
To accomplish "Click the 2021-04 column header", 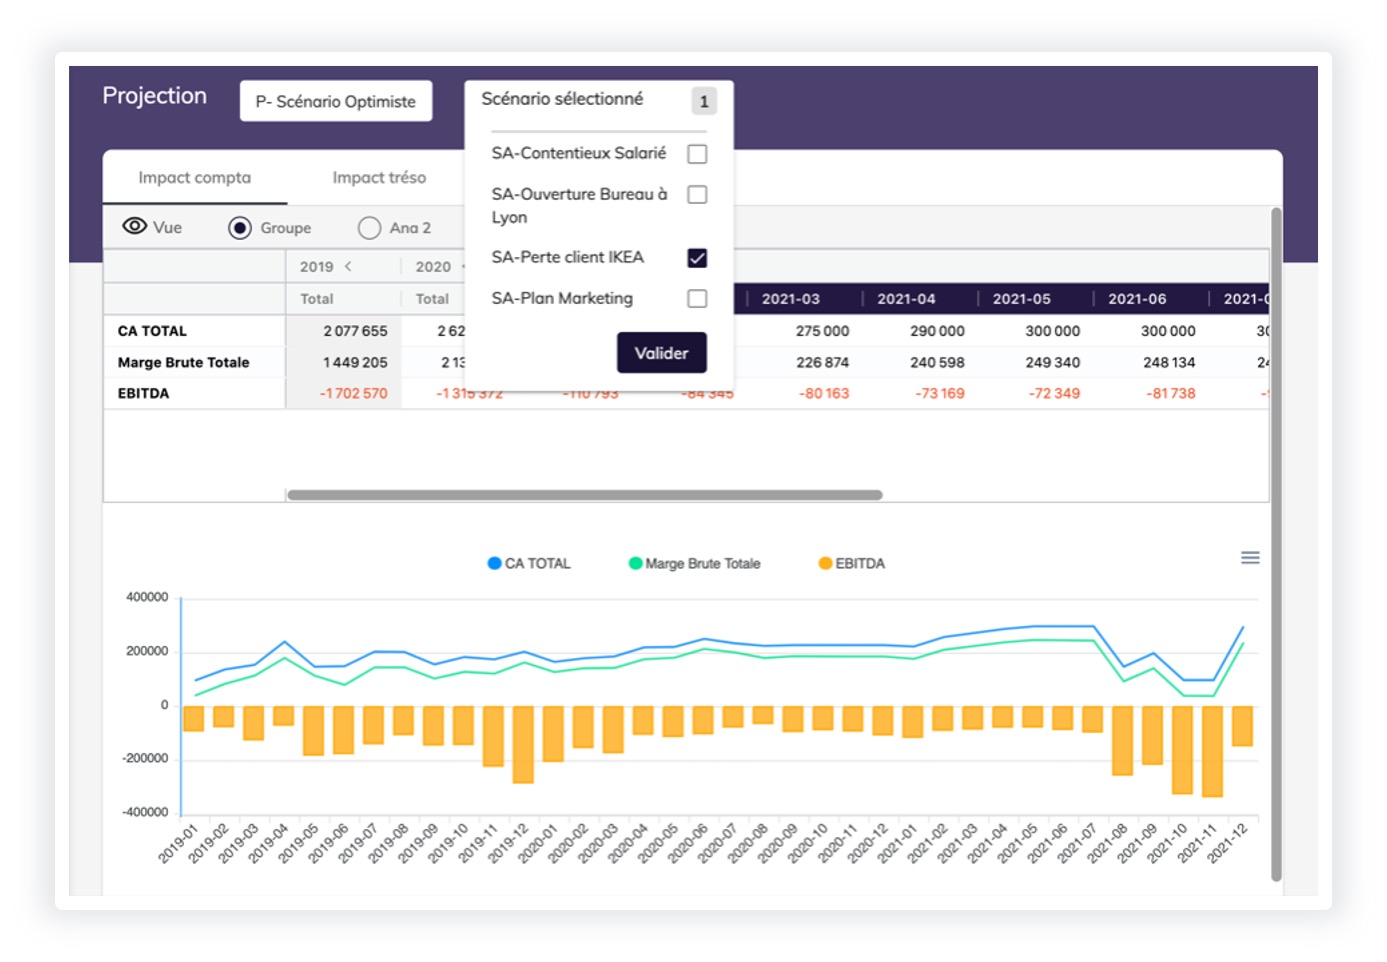I will coord(907,299).
